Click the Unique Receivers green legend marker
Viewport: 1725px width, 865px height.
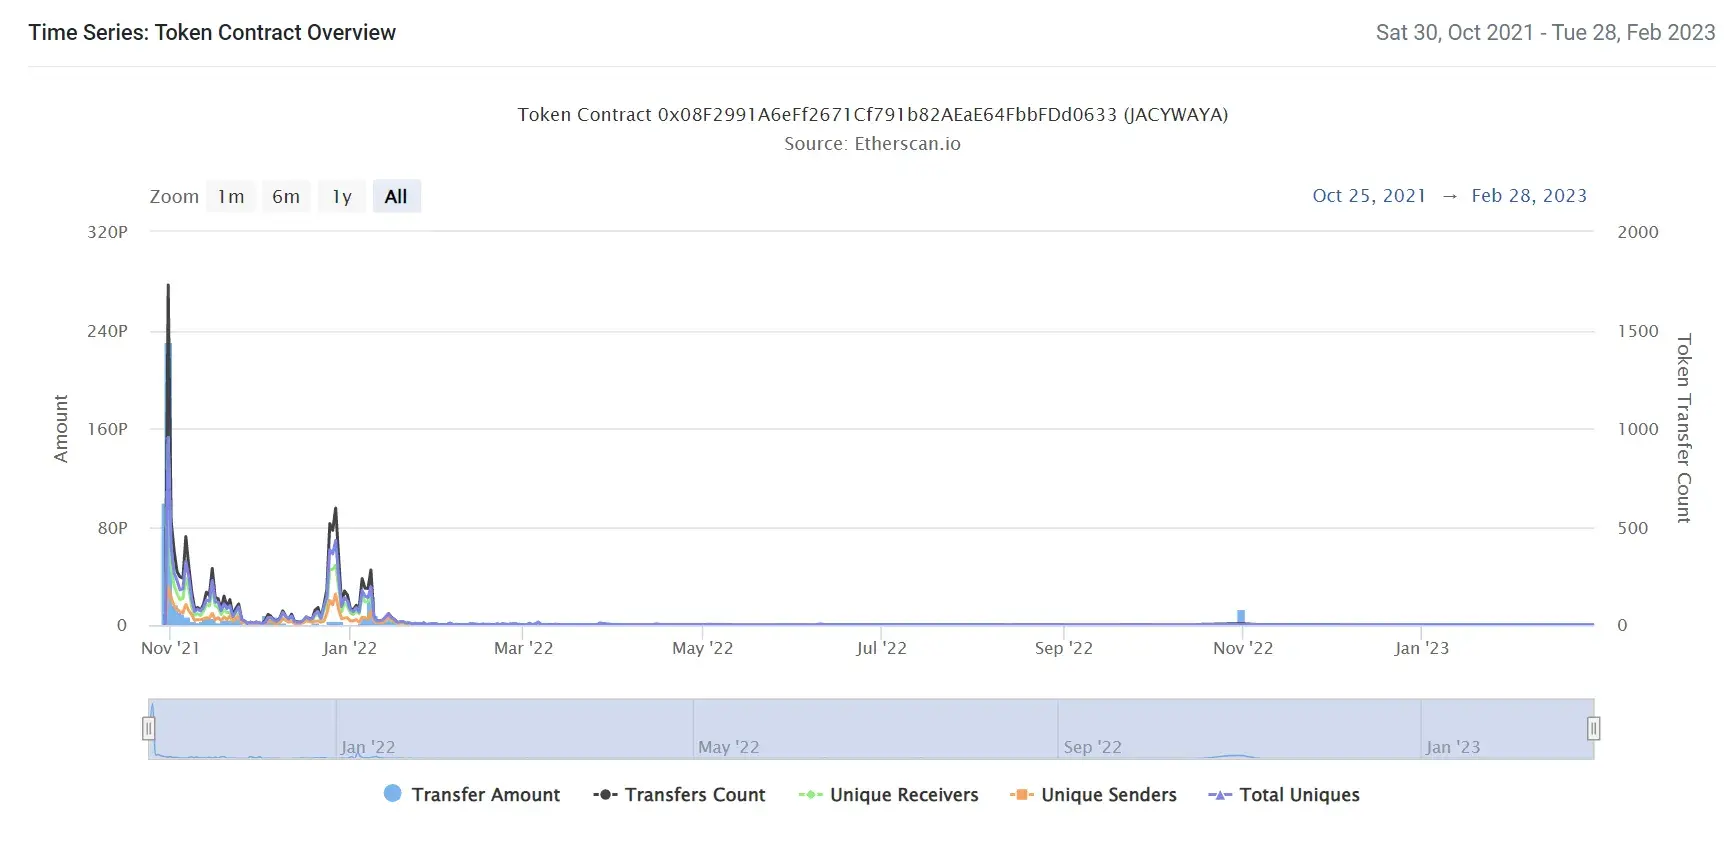click(810, 795)
